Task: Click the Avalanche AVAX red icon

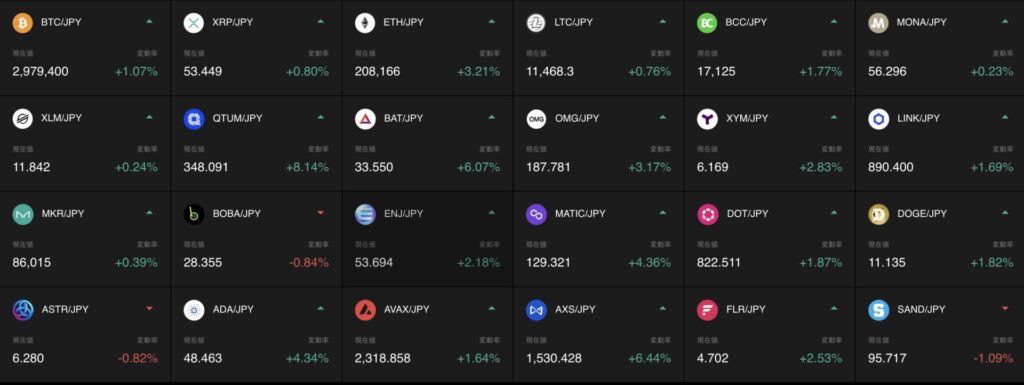Action: coord(365,310)
